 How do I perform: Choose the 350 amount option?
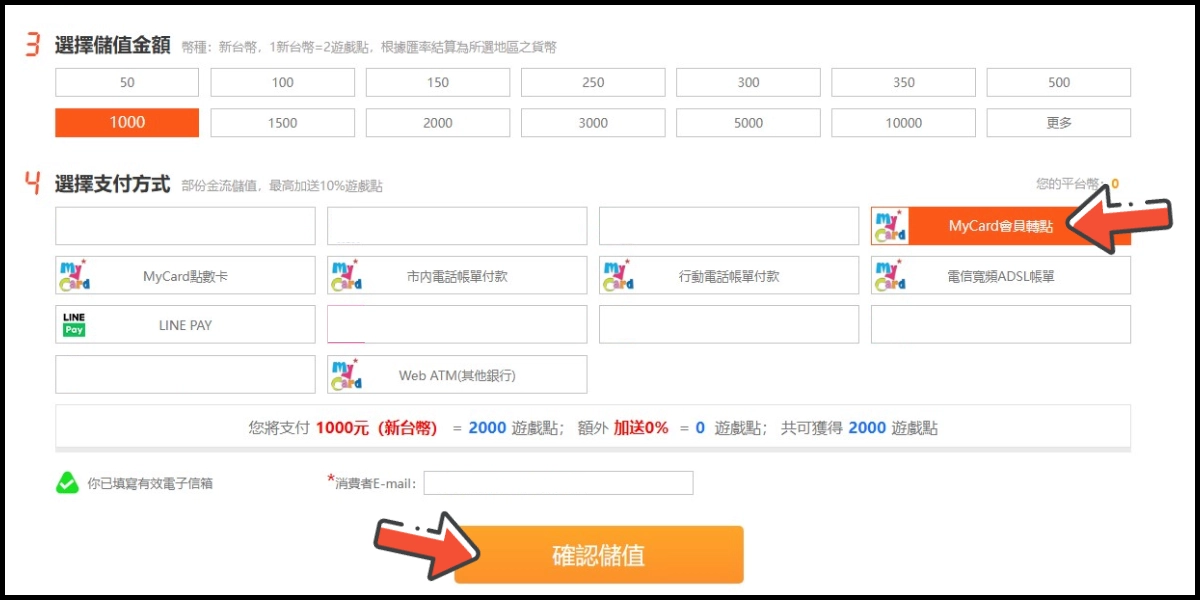point(904,82)
